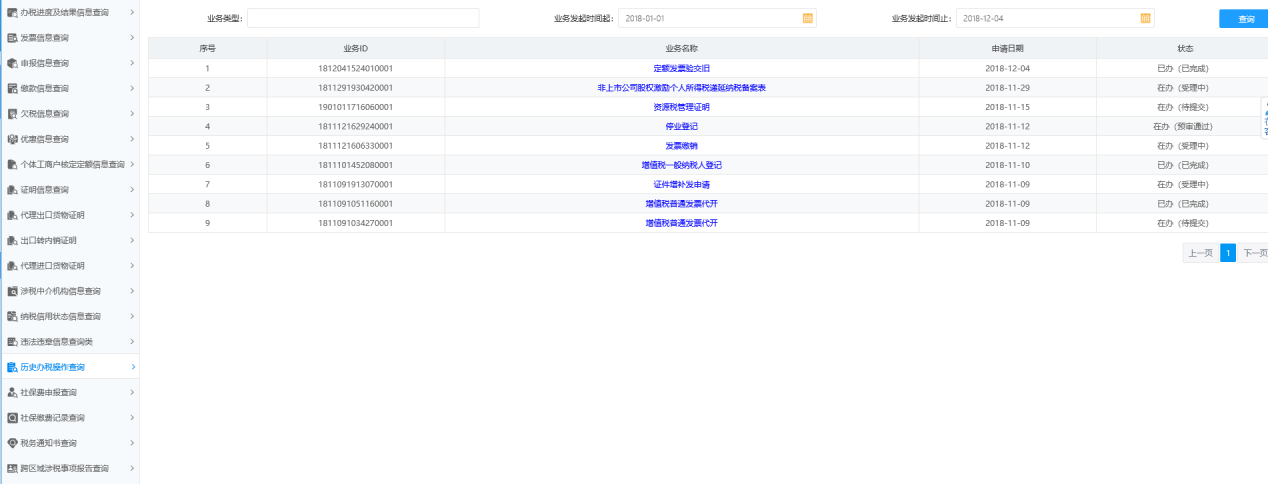Select 历史办税操作查询 in the sidebar
Viewport: 1268px width, 484px height.
[x=59, y=367]
